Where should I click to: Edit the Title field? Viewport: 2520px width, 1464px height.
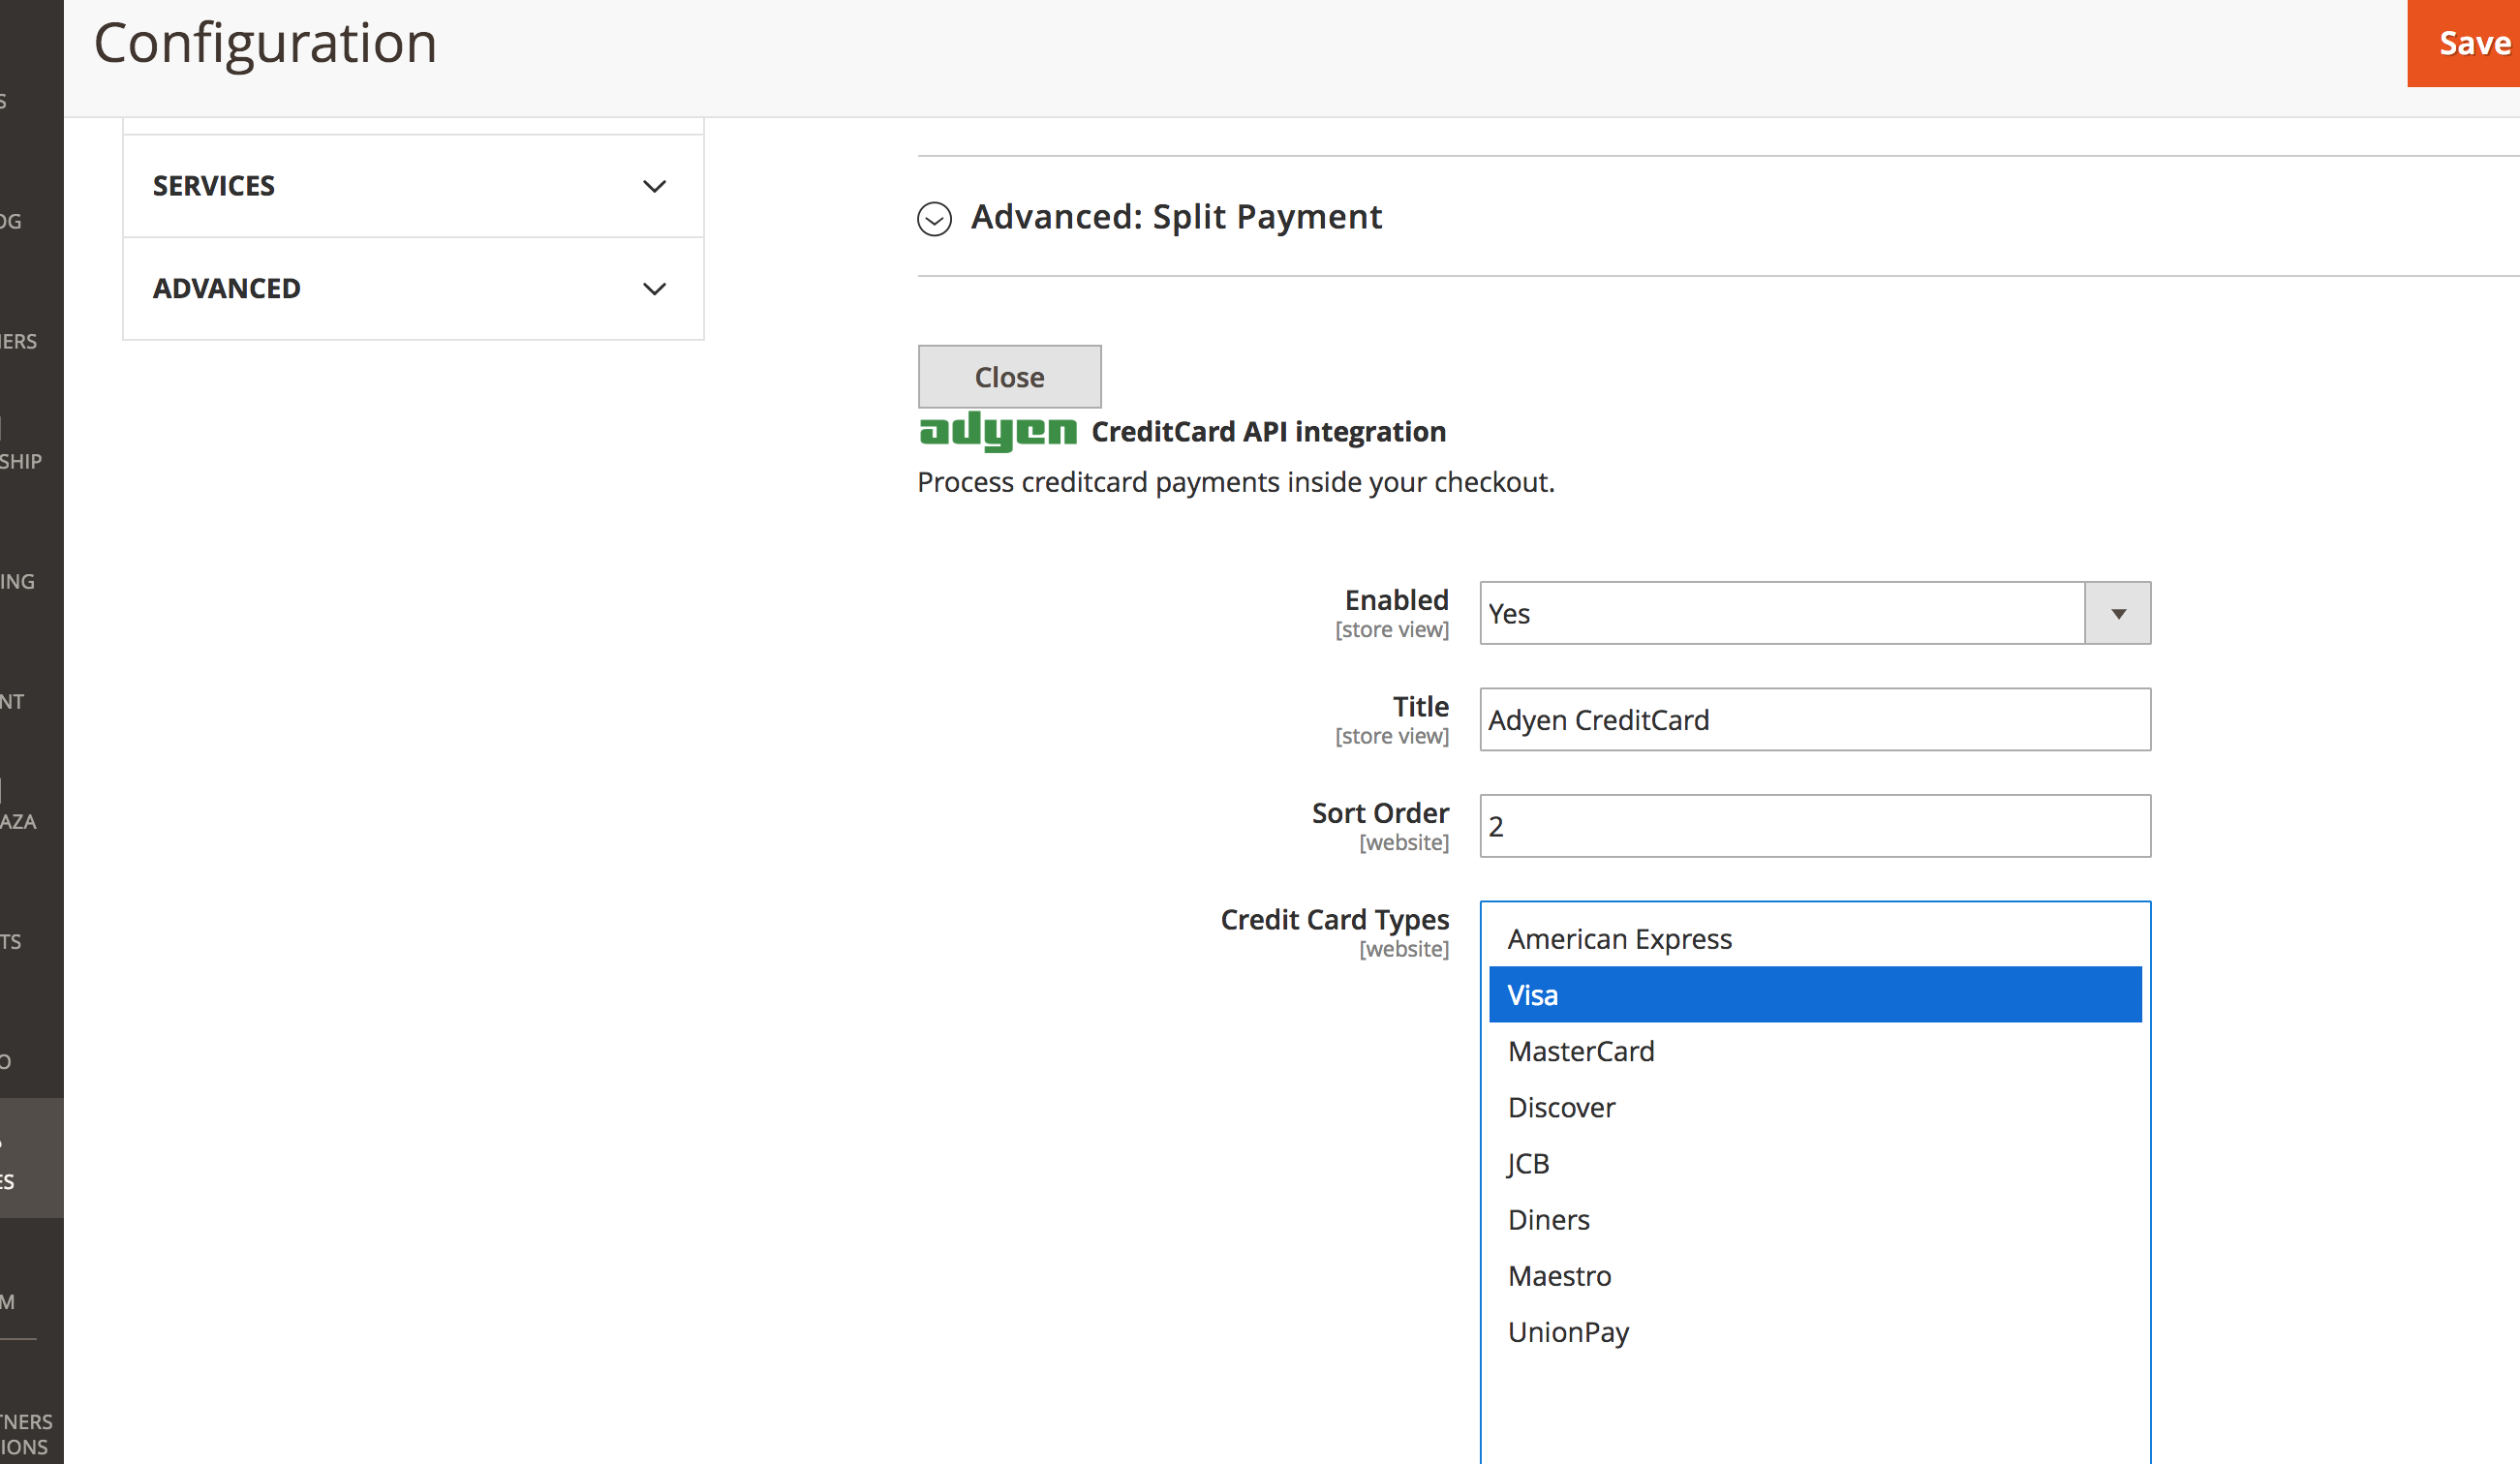[1814, 719]
